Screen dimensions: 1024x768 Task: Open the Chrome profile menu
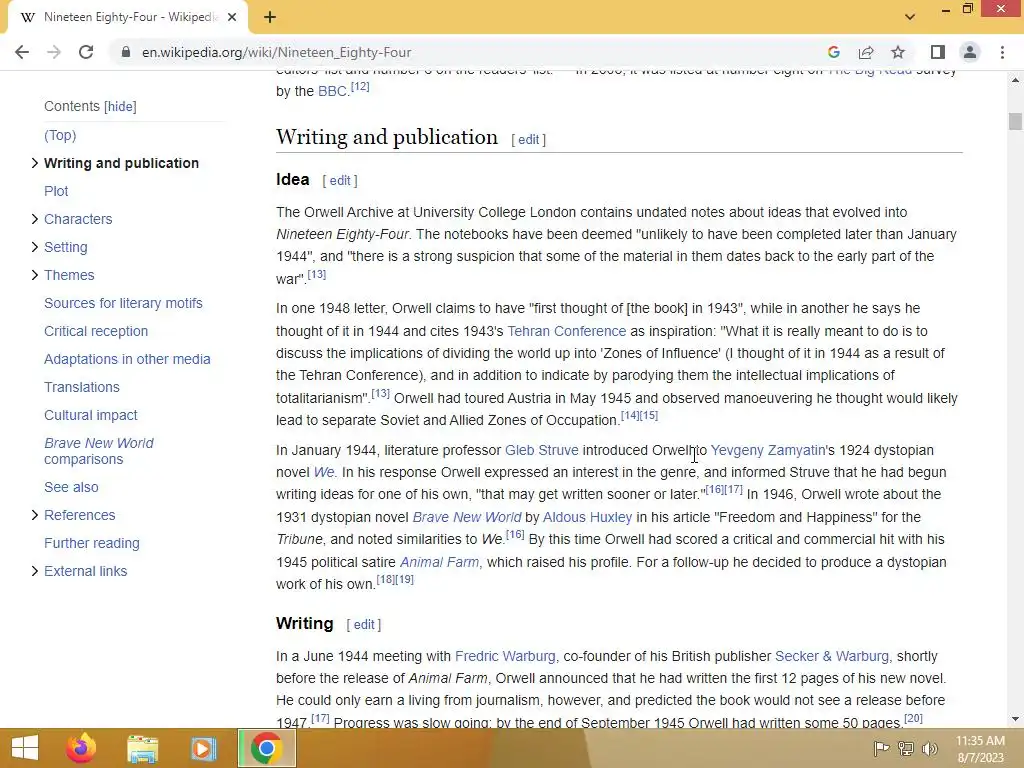[970, 52]
